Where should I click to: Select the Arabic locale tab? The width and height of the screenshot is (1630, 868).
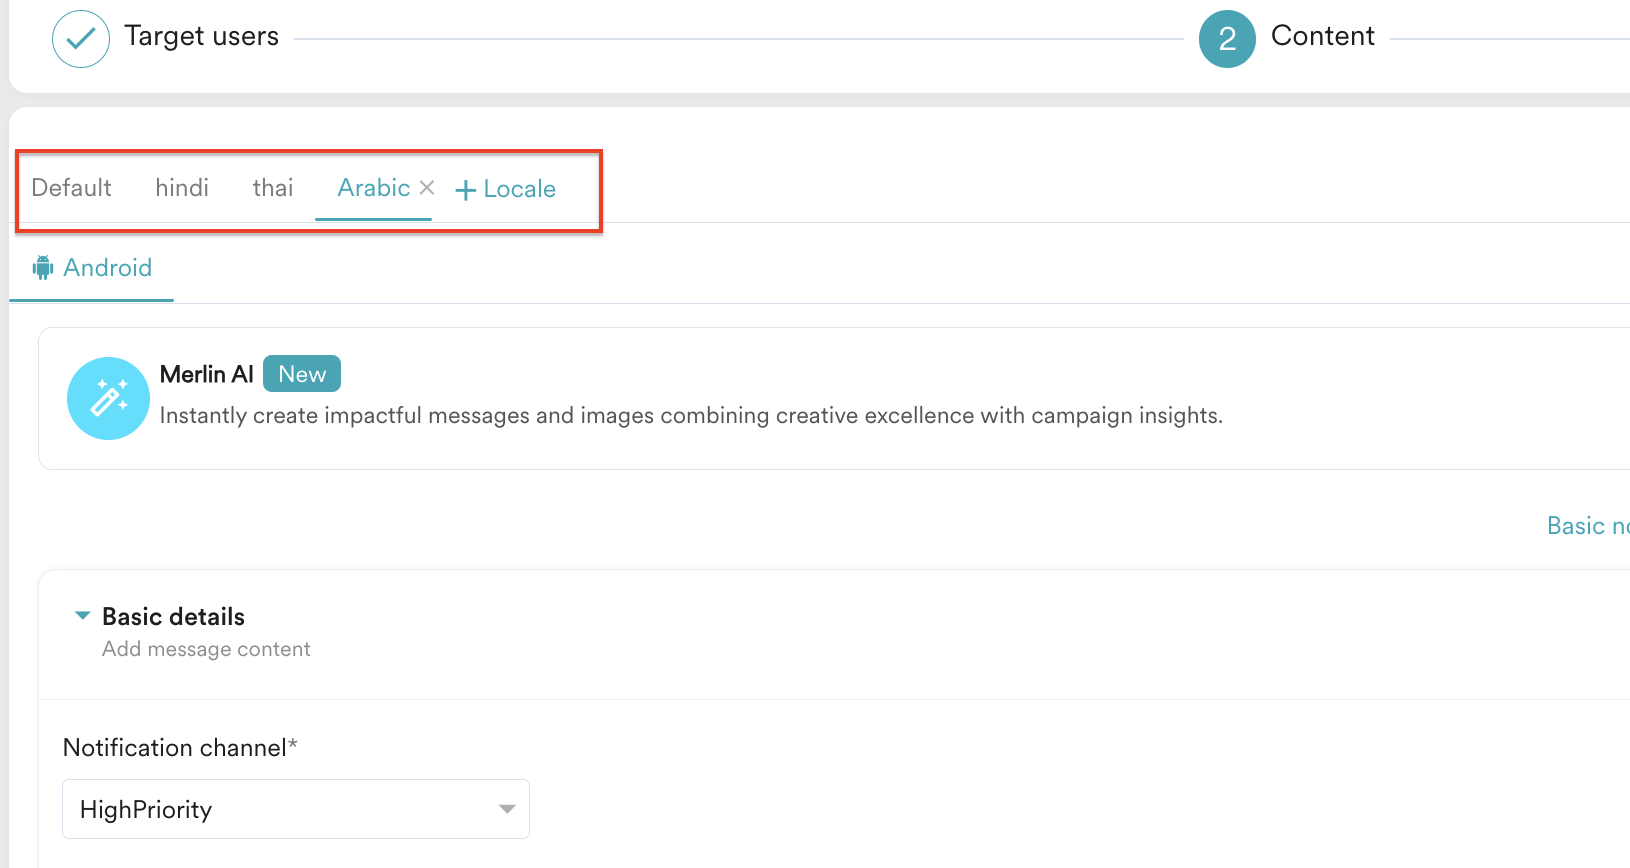[373, 188]
